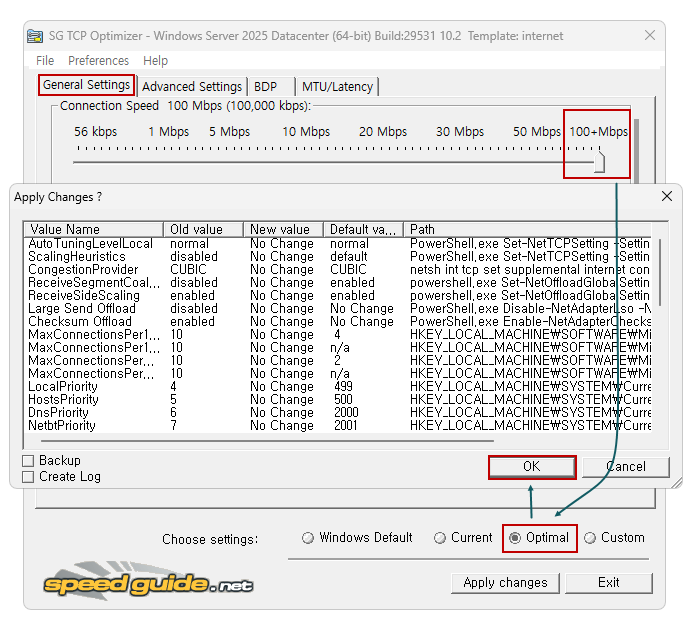This screenshot has height=638, width=696.
Task: Select the DnsPriority row
Action: click(x=337, y=412)
